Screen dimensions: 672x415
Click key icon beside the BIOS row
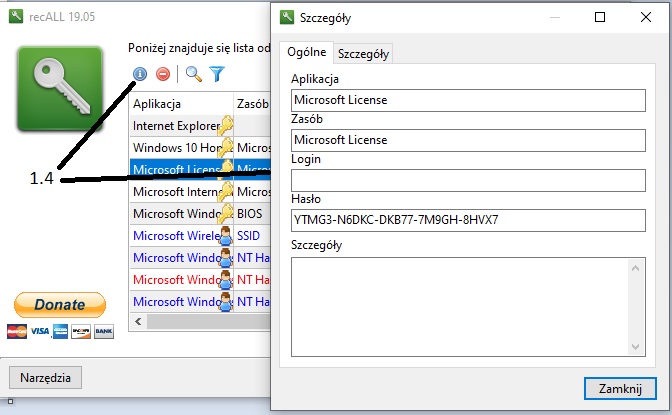pos(226,214)
